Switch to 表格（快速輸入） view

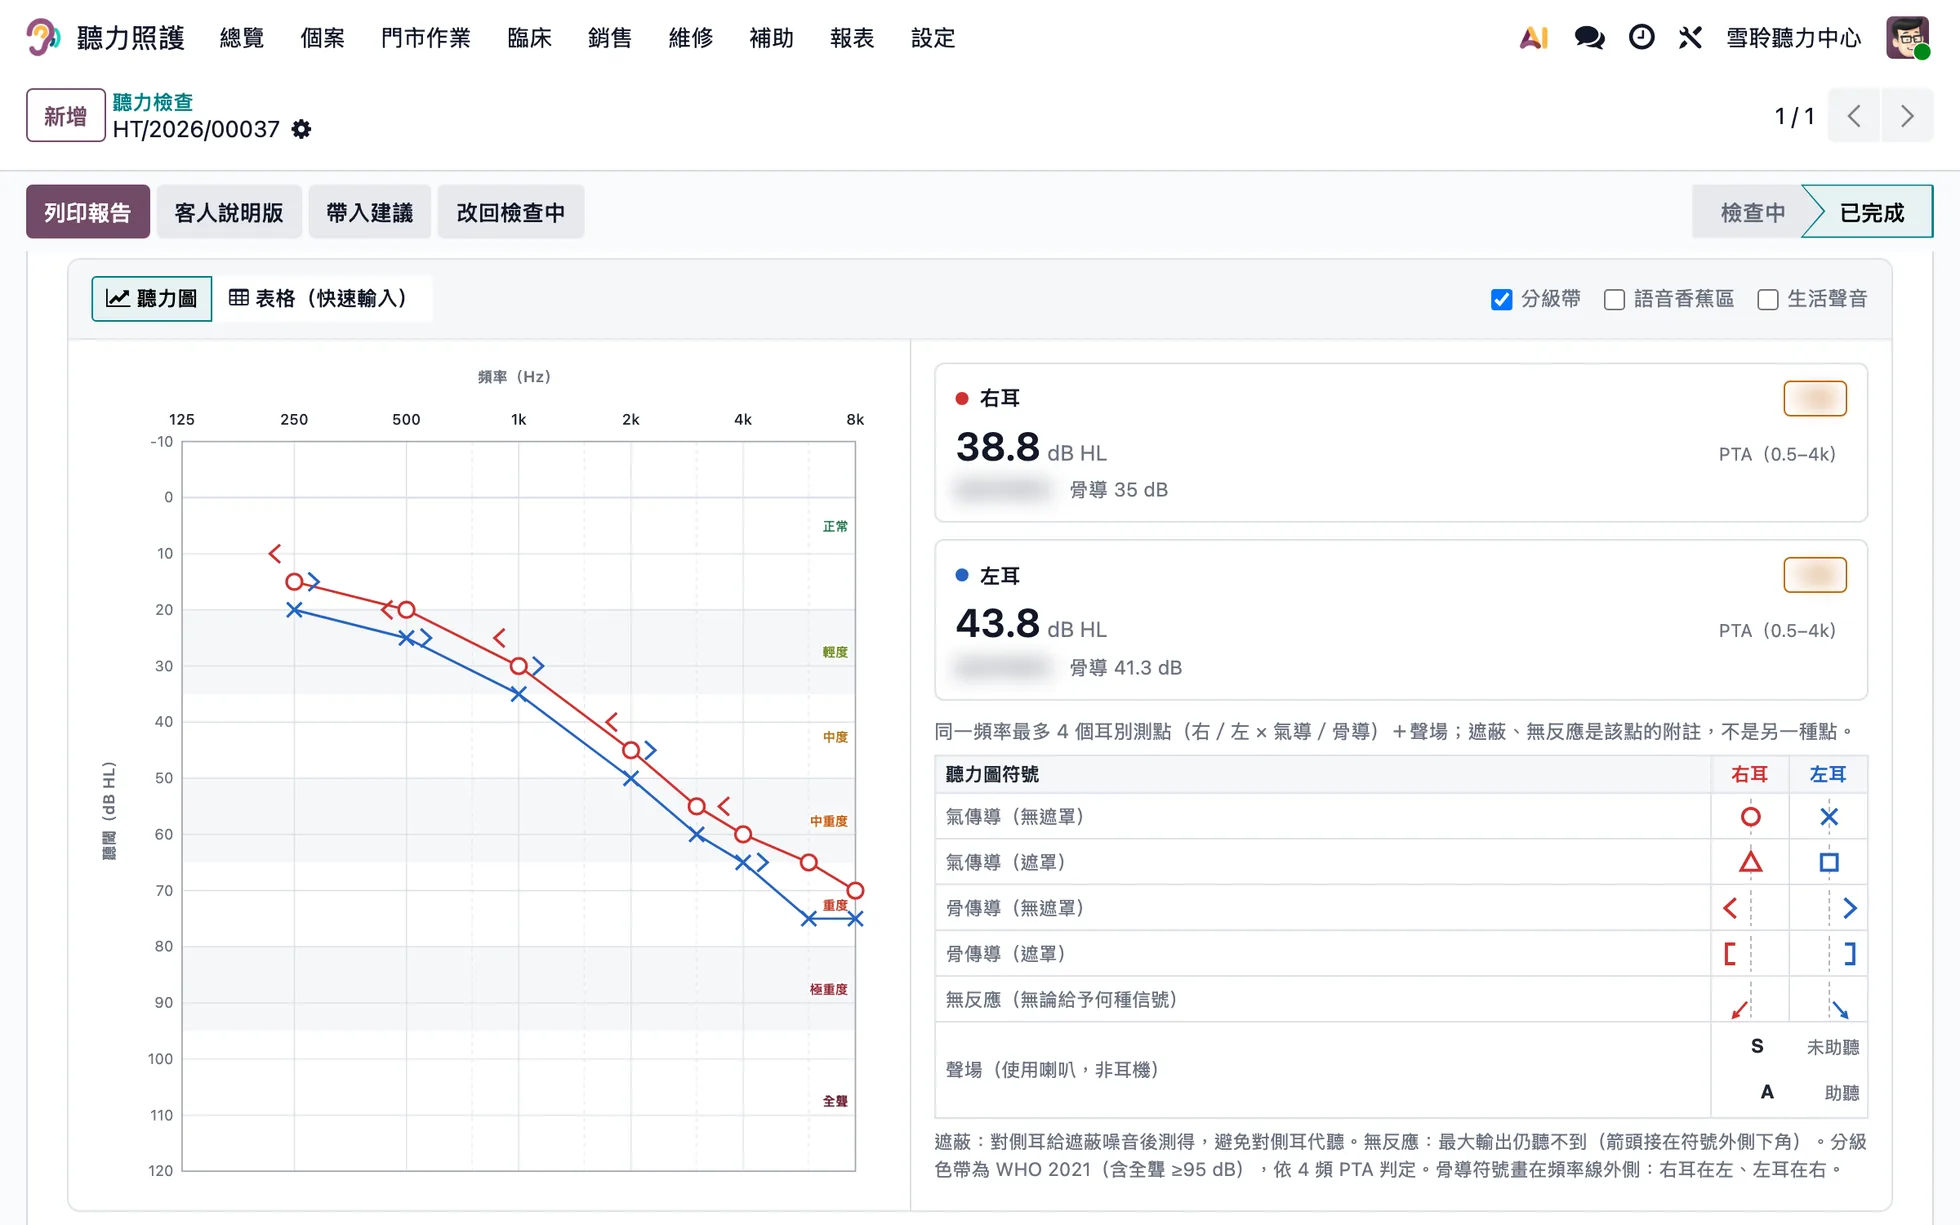coord(321,298)
